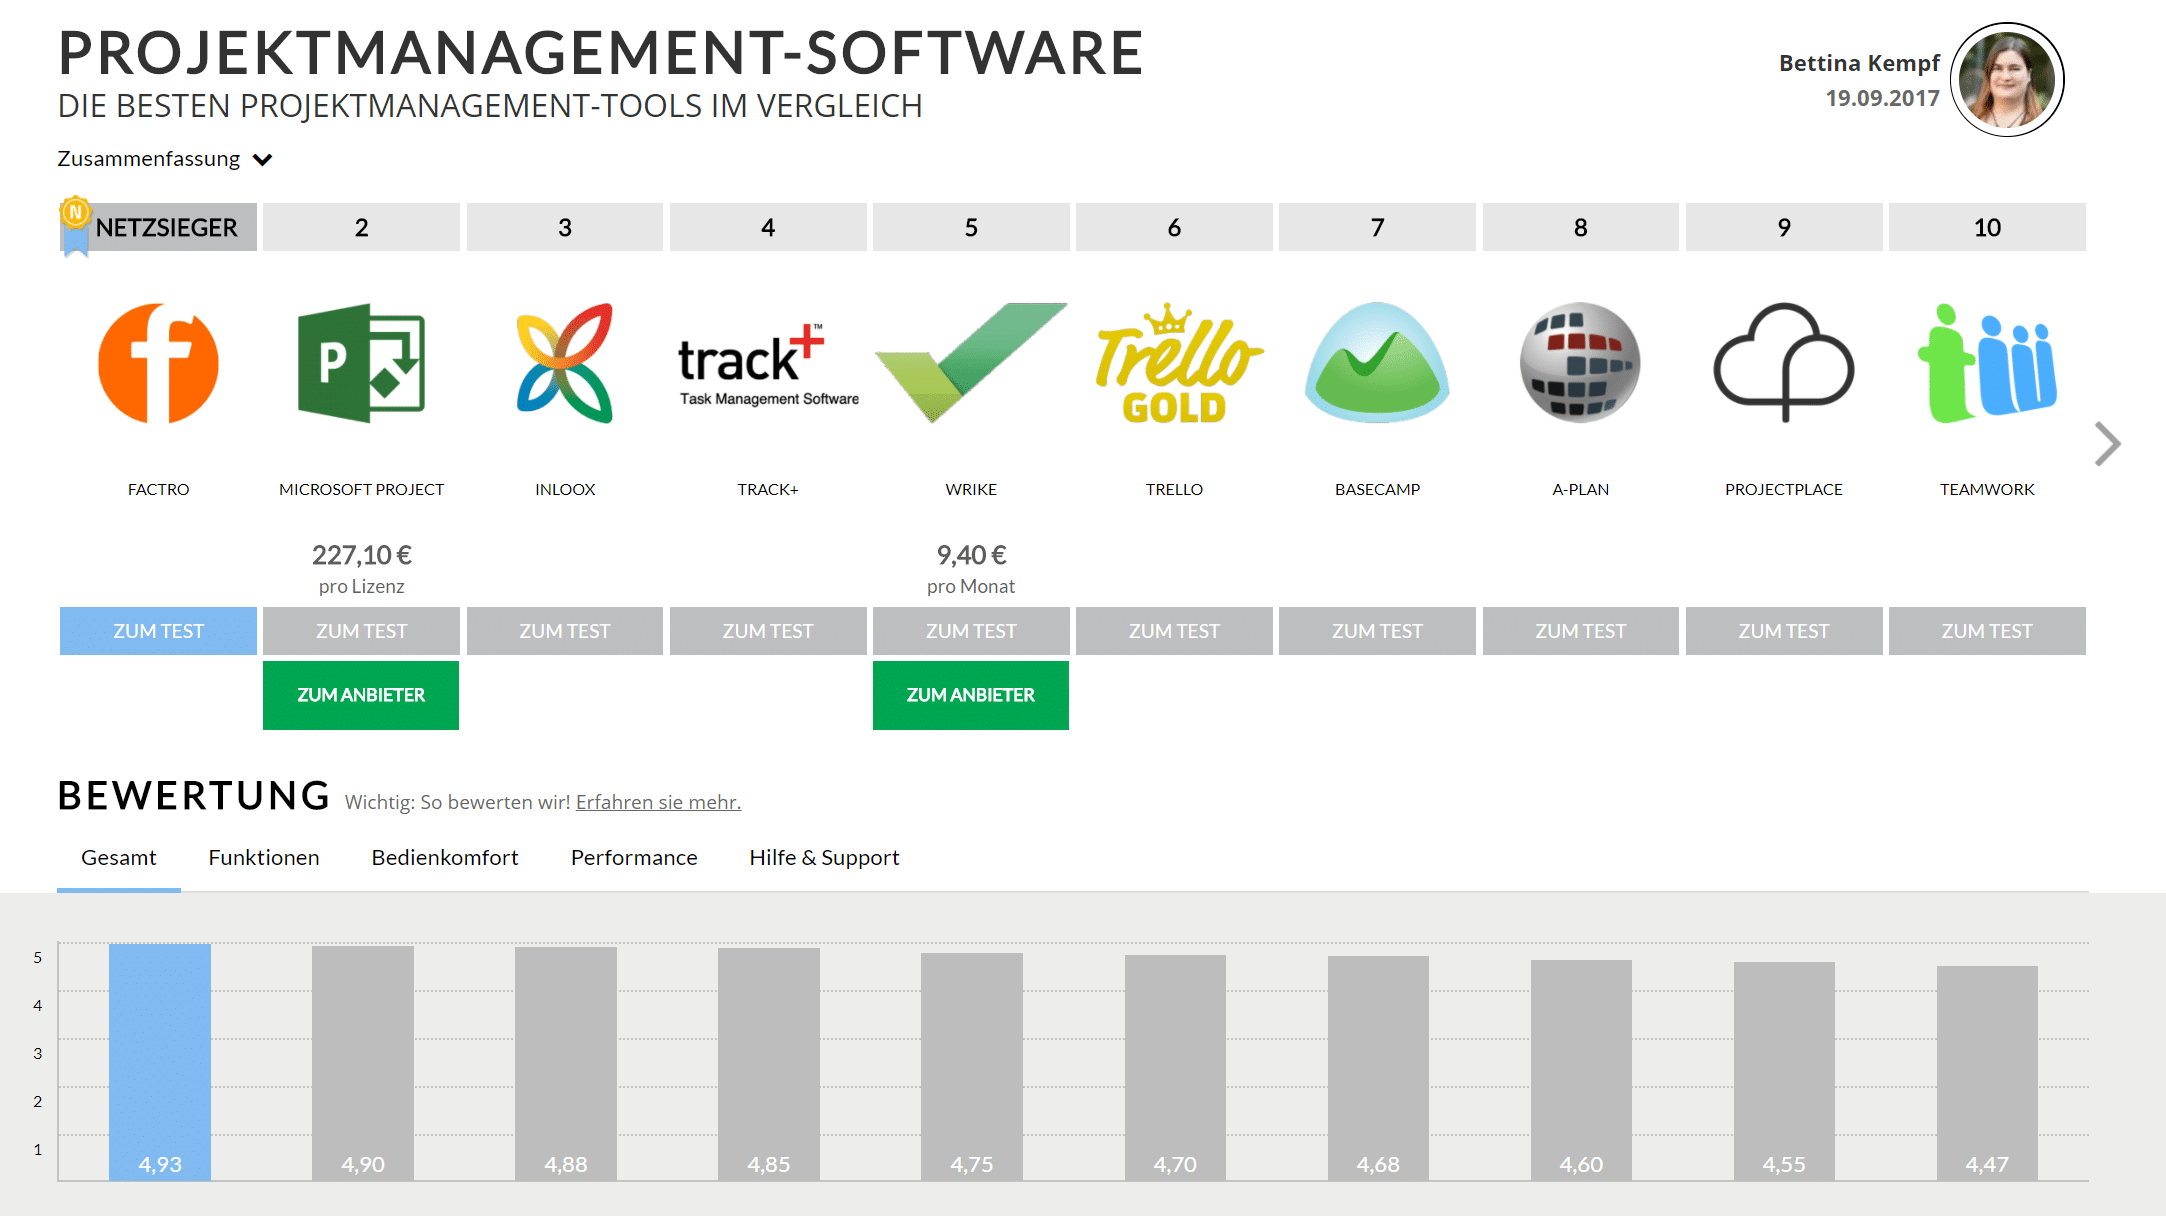This screenshot has width=2166, height=1216.
Task: Switch to the Funktionen tab
Action: click(x=264, y=858)
